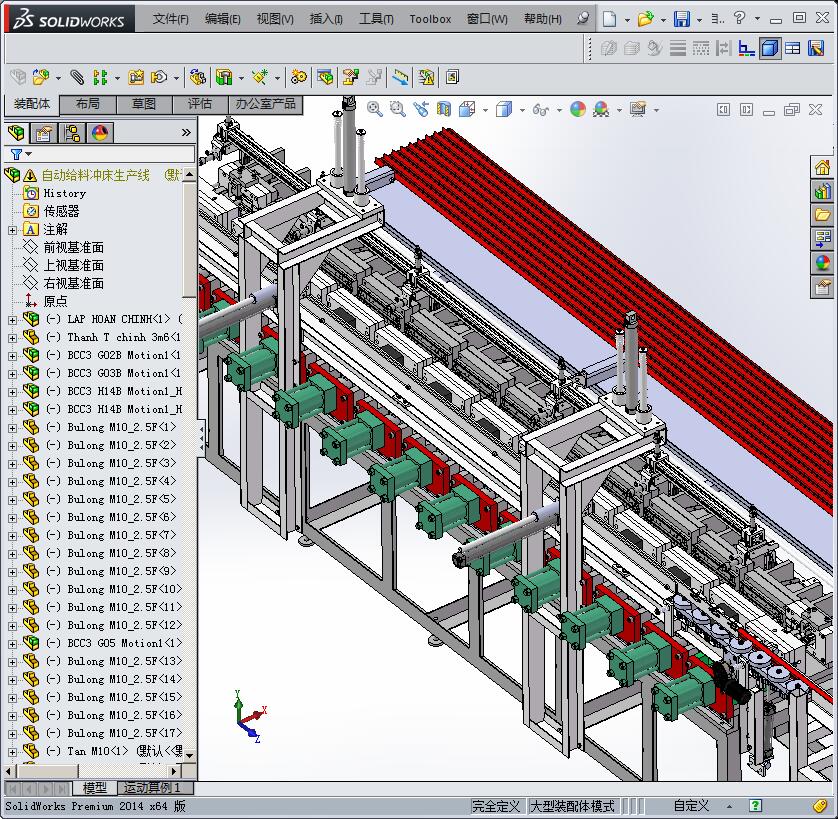Viewport: 838px width, 819px height.
Task: Switch to the 评估 tab
Action: coord(199,104)
